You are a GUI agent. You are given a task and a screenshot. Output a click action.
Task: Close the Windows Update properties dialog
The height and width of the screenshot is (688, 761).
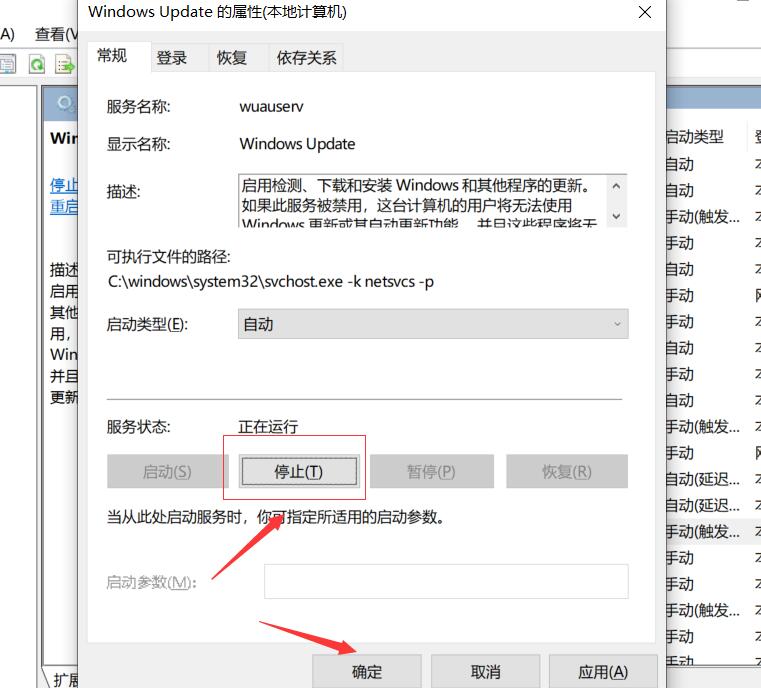coord(645,12)
